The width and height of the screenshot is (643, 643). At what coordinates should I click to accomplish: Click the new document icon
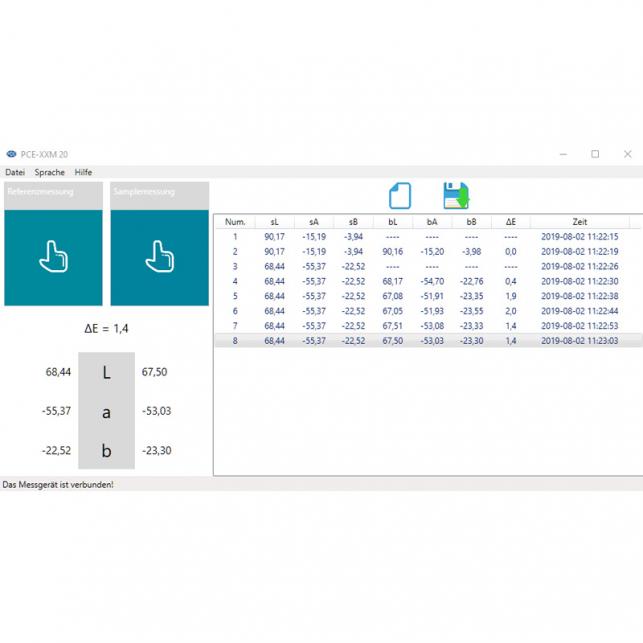[x=400, y=196]
